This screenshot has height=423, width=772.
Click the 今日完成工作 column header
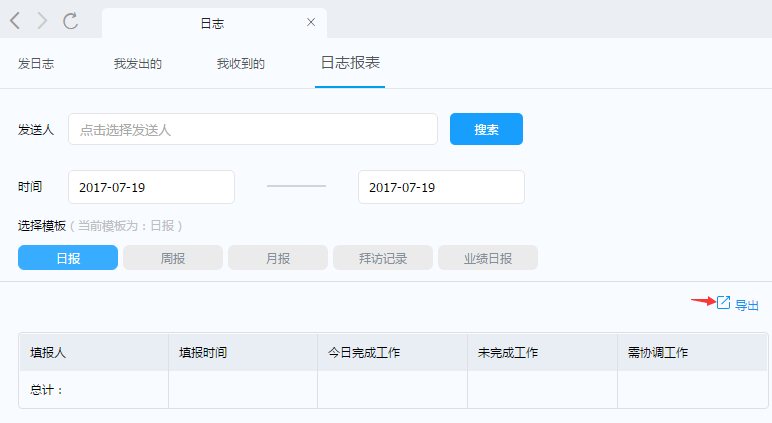tap(392, 353)
